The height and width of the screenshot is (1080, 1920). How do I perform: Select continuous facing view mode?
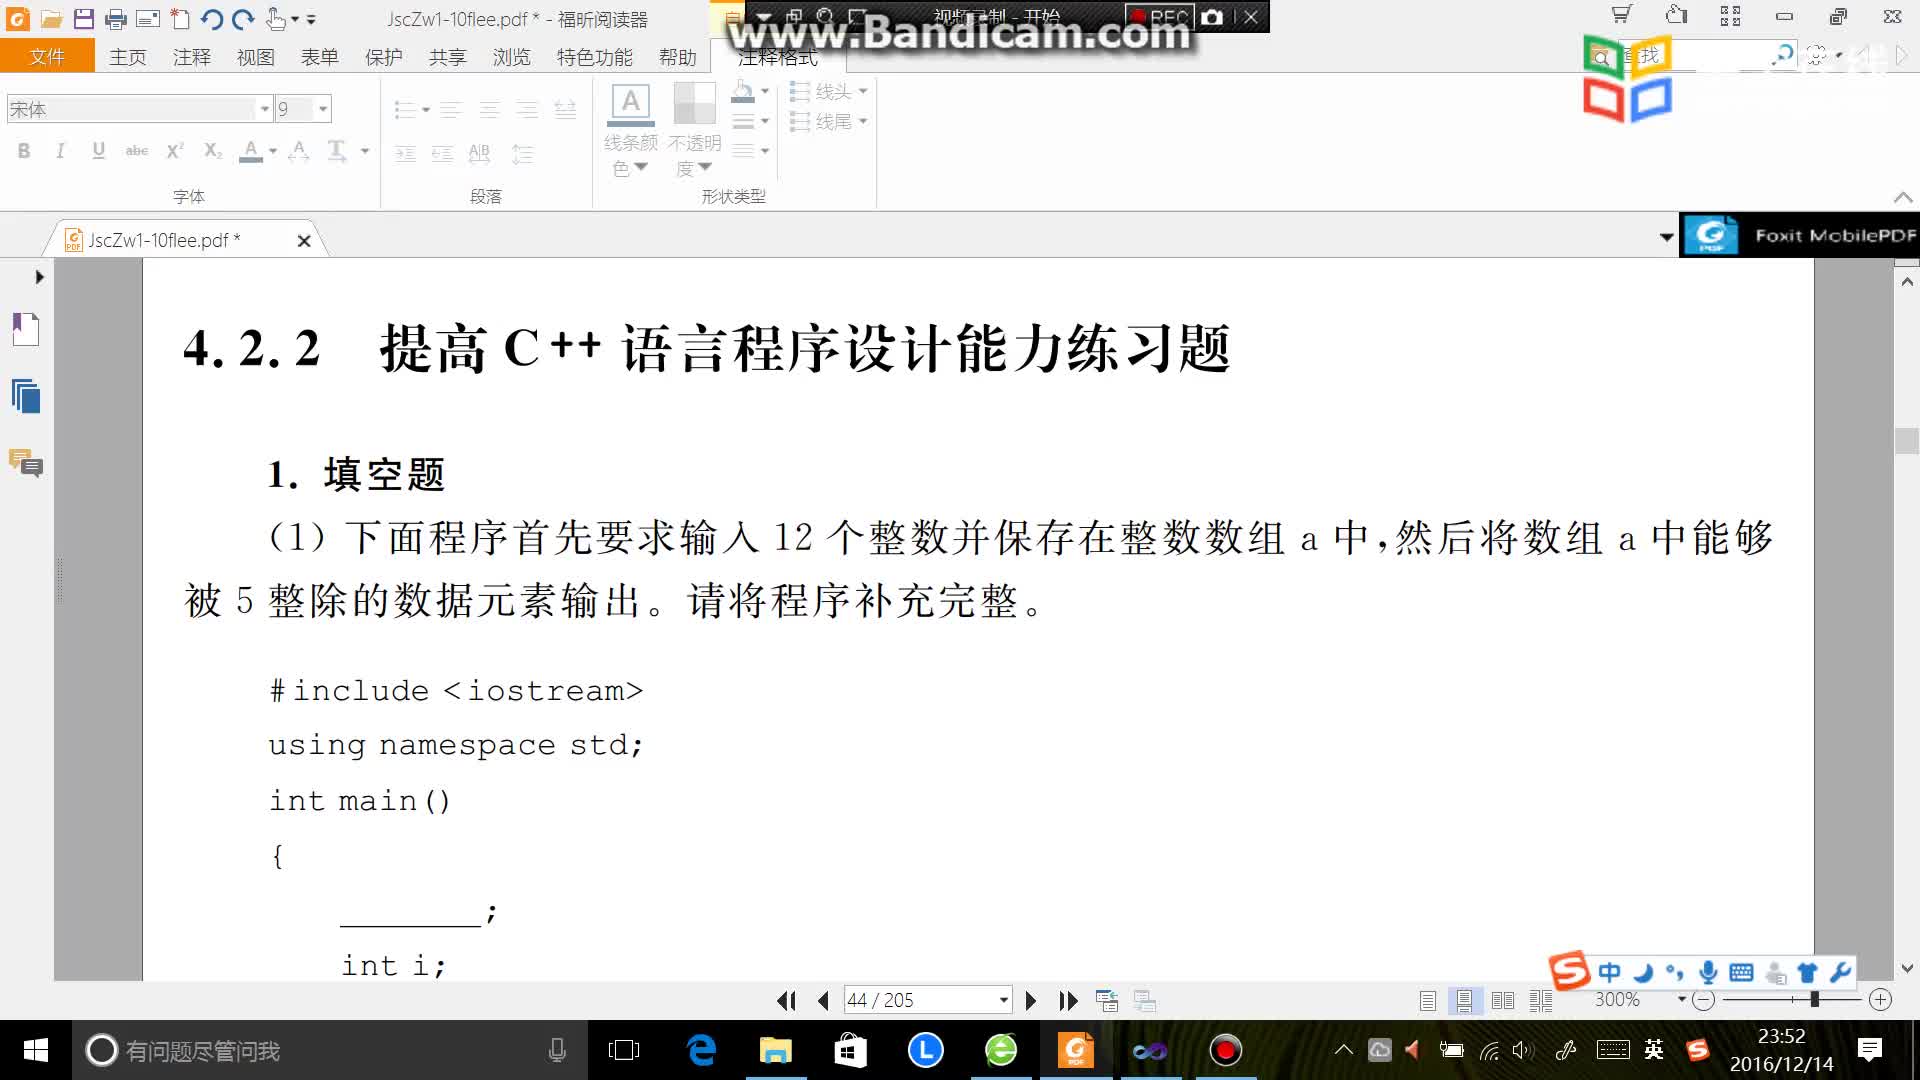tap(1541, 1000)
